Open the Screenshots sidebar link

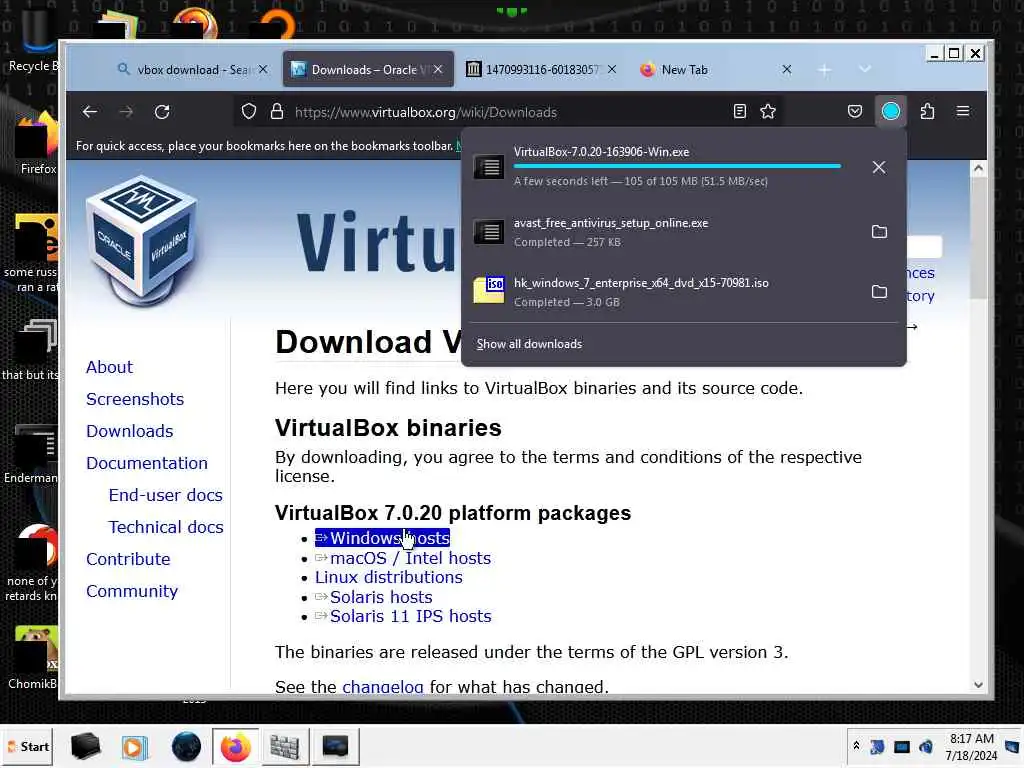tap(135, 399)
